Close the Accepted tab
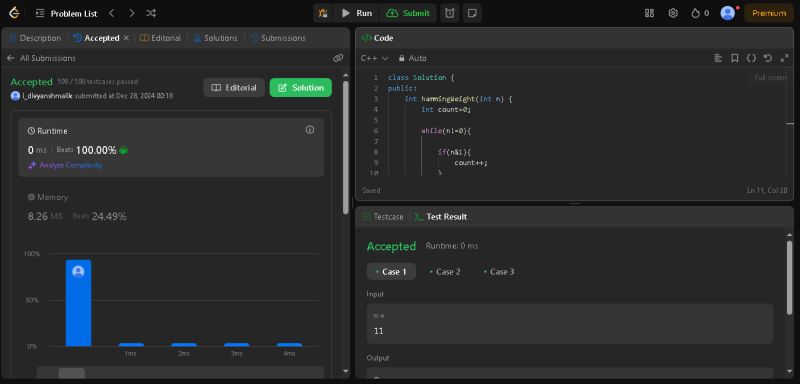This screenshot has height=384, width=800. [127, 38]
